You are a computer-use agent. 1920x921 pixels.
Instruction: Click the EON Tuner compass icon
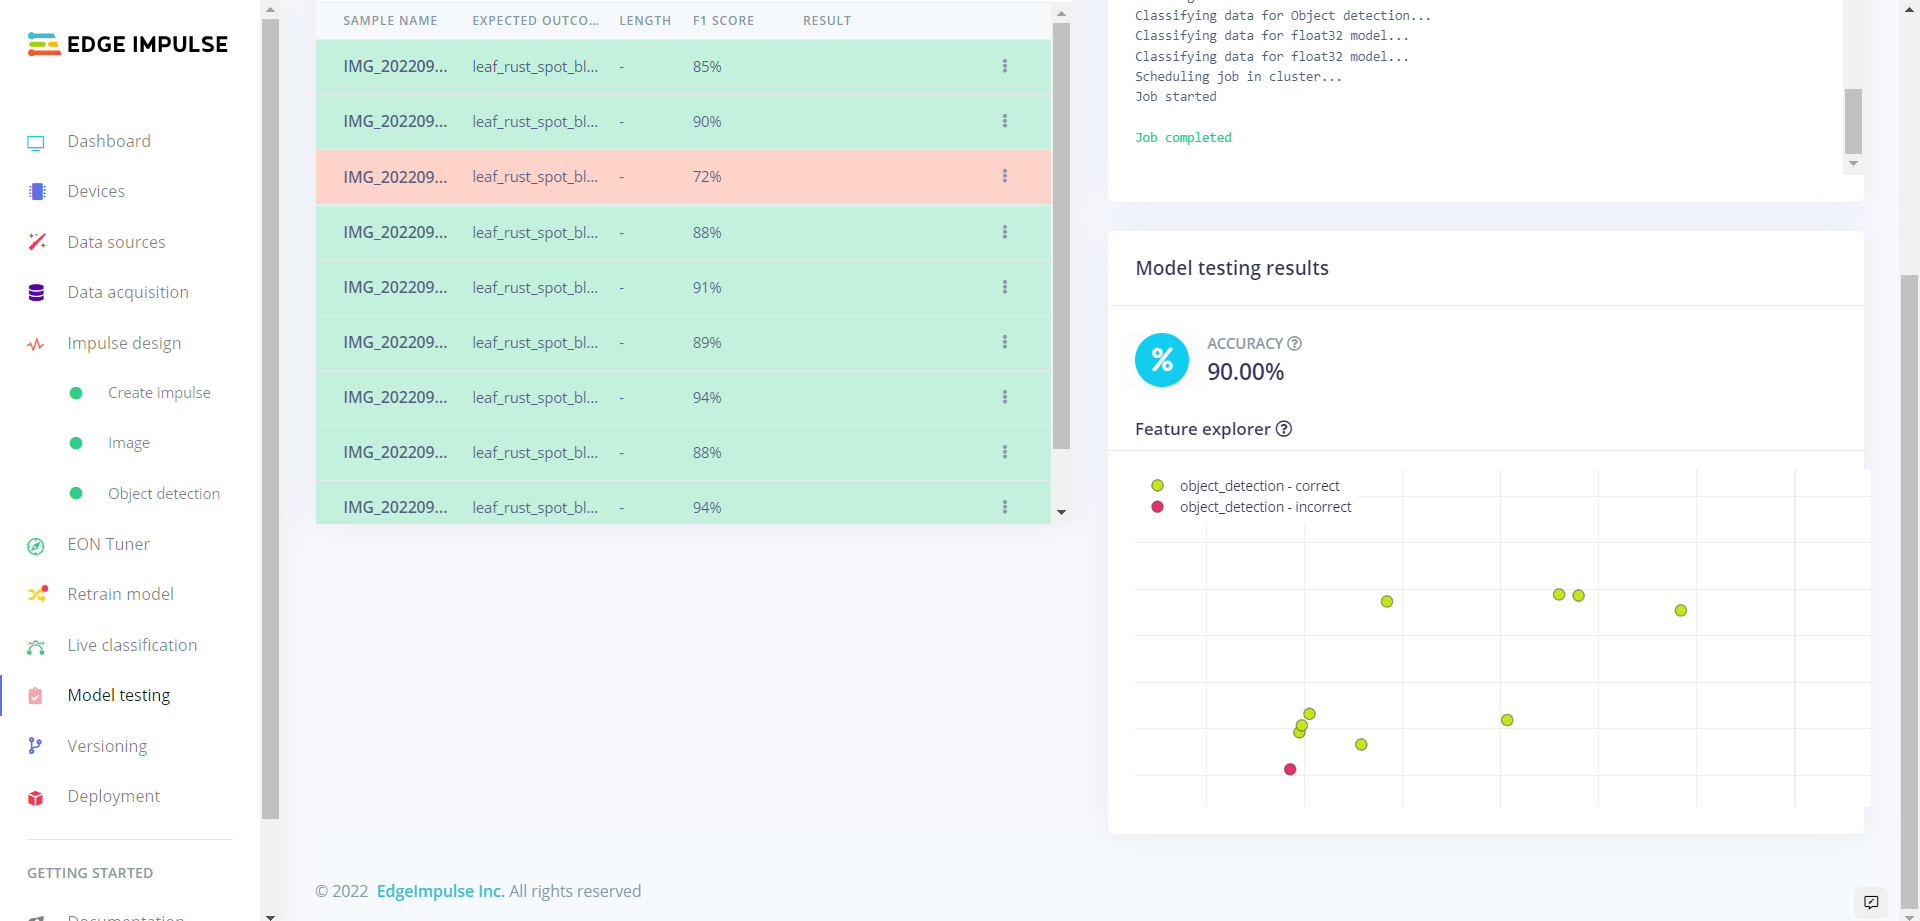pyautogui.click(x=36, y=545)
